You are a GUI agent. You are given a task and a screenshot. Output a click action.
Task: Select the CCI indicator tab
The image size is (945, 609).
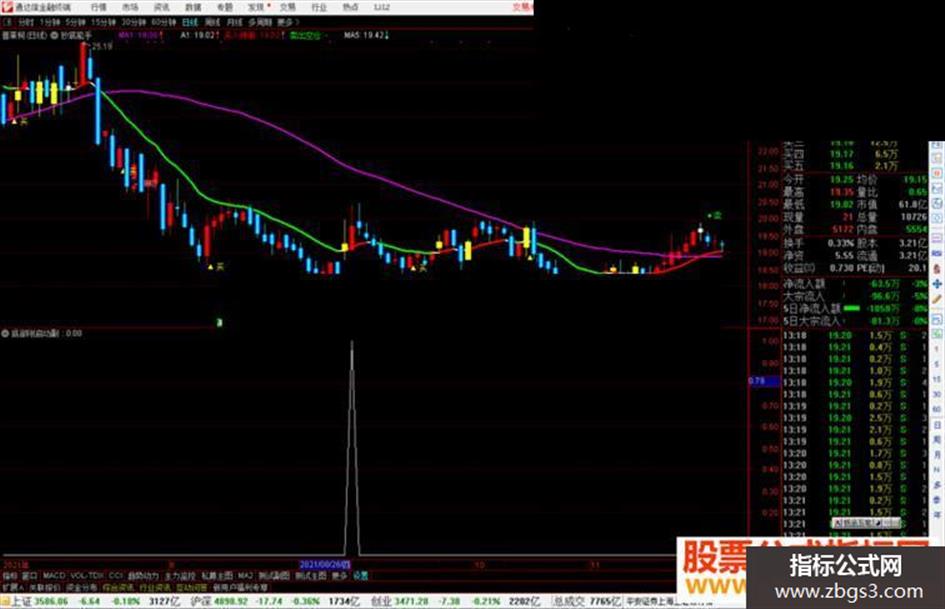(116, 576)
